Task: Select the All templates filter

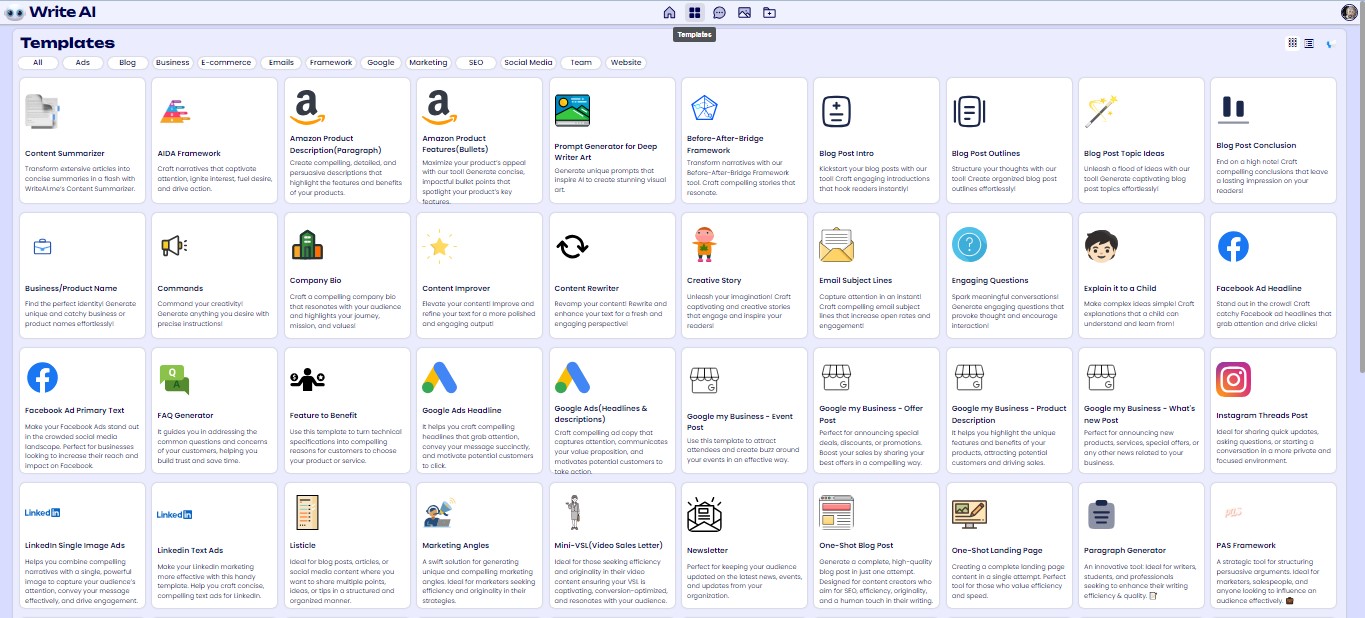Action: tap(37, 62)
